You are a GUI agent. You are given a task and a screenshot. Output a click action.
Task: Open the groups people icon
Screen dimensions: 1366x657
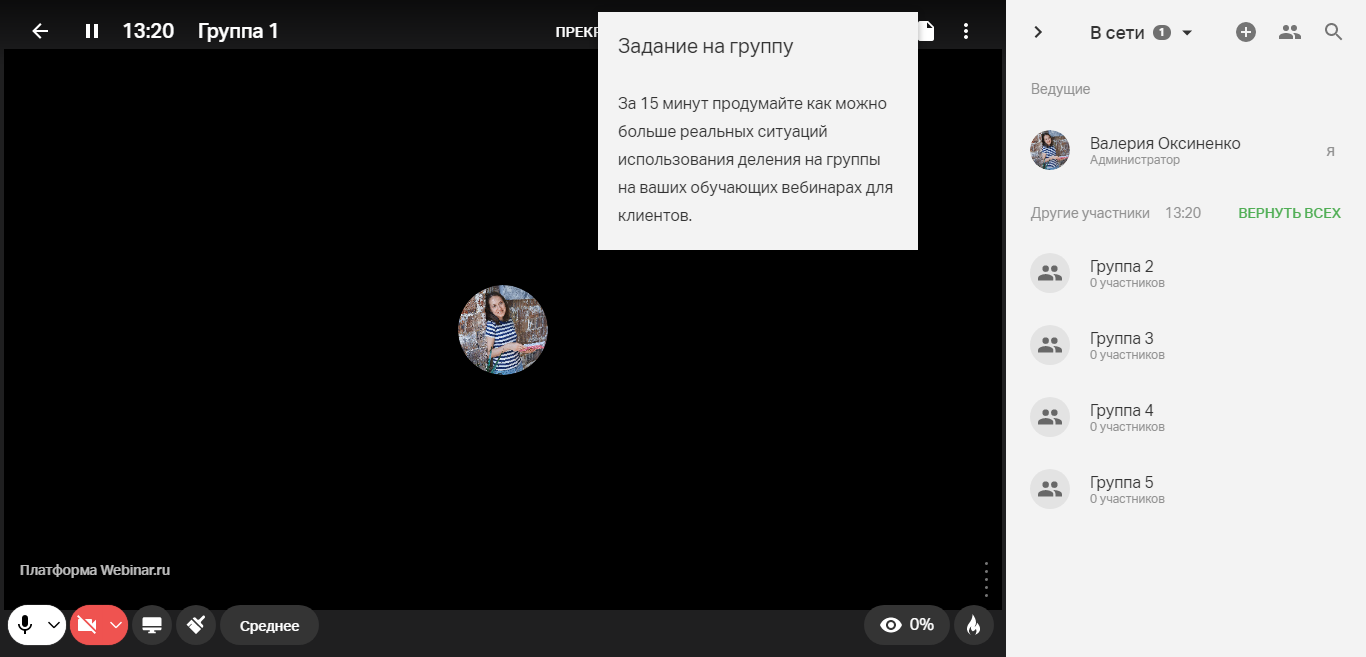pyautogui.click(x=1290, y=32)
